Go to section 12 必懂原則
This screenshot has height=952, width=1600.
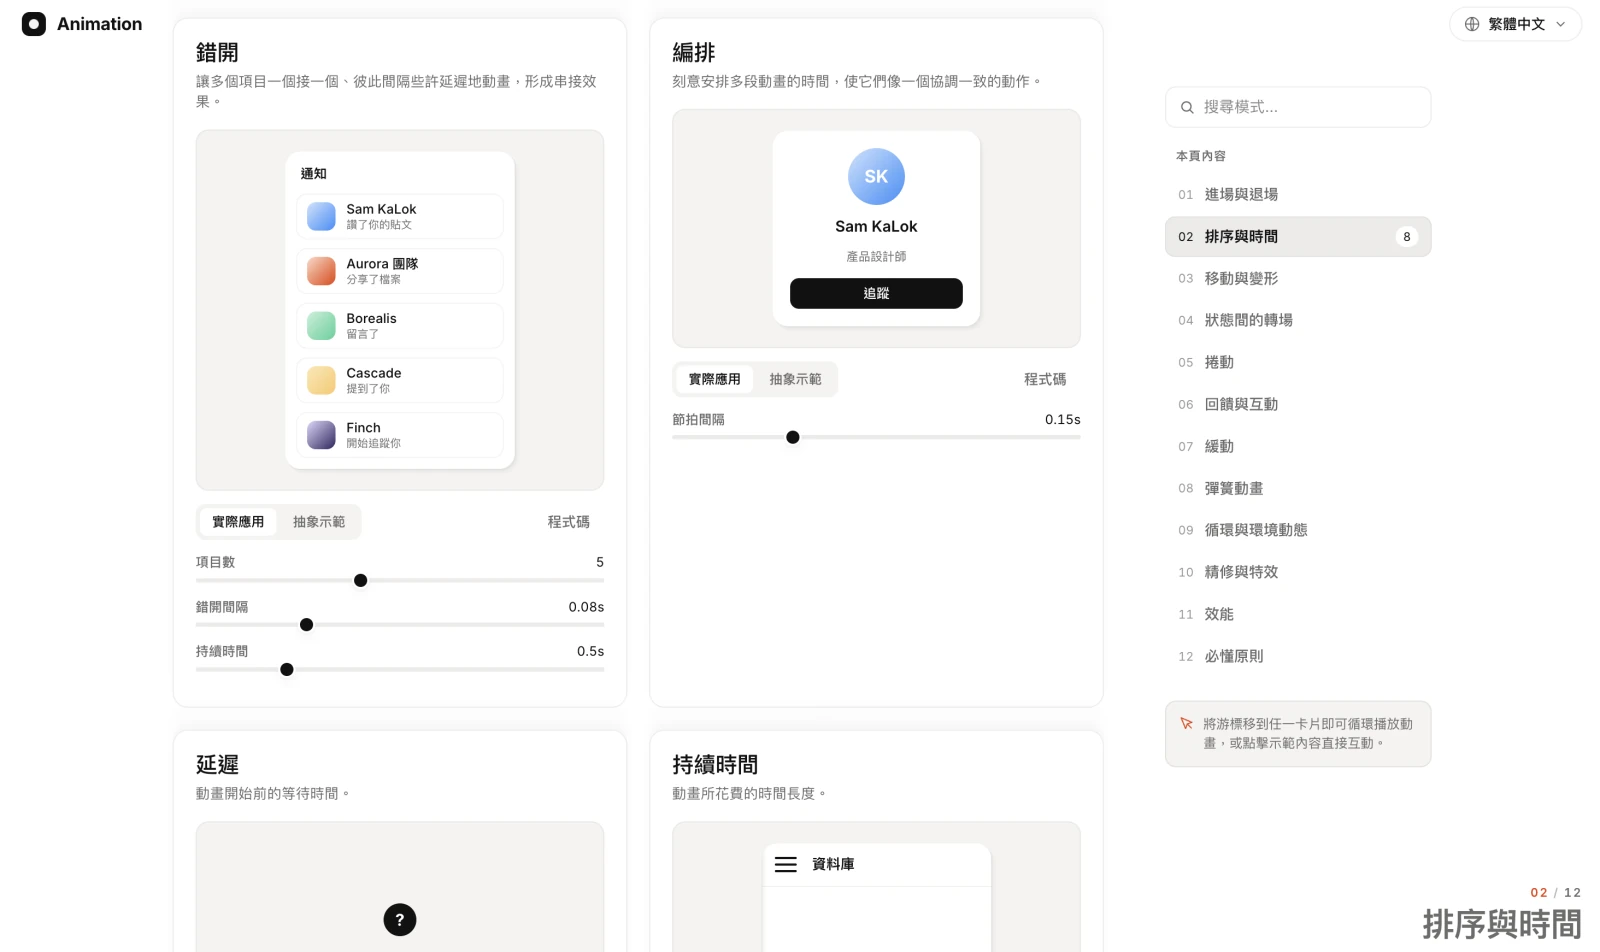pyautogui.click(x=1298, y=657)
